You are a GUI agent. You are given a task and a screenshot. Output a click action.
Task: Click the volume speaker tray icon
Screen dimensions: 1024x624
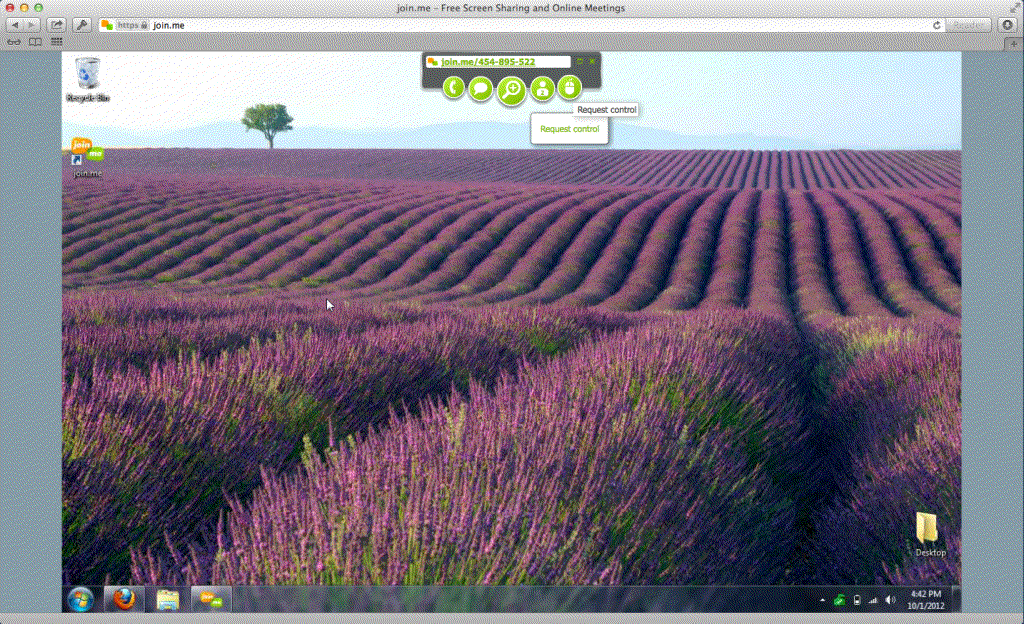click(x=890, y=600)
